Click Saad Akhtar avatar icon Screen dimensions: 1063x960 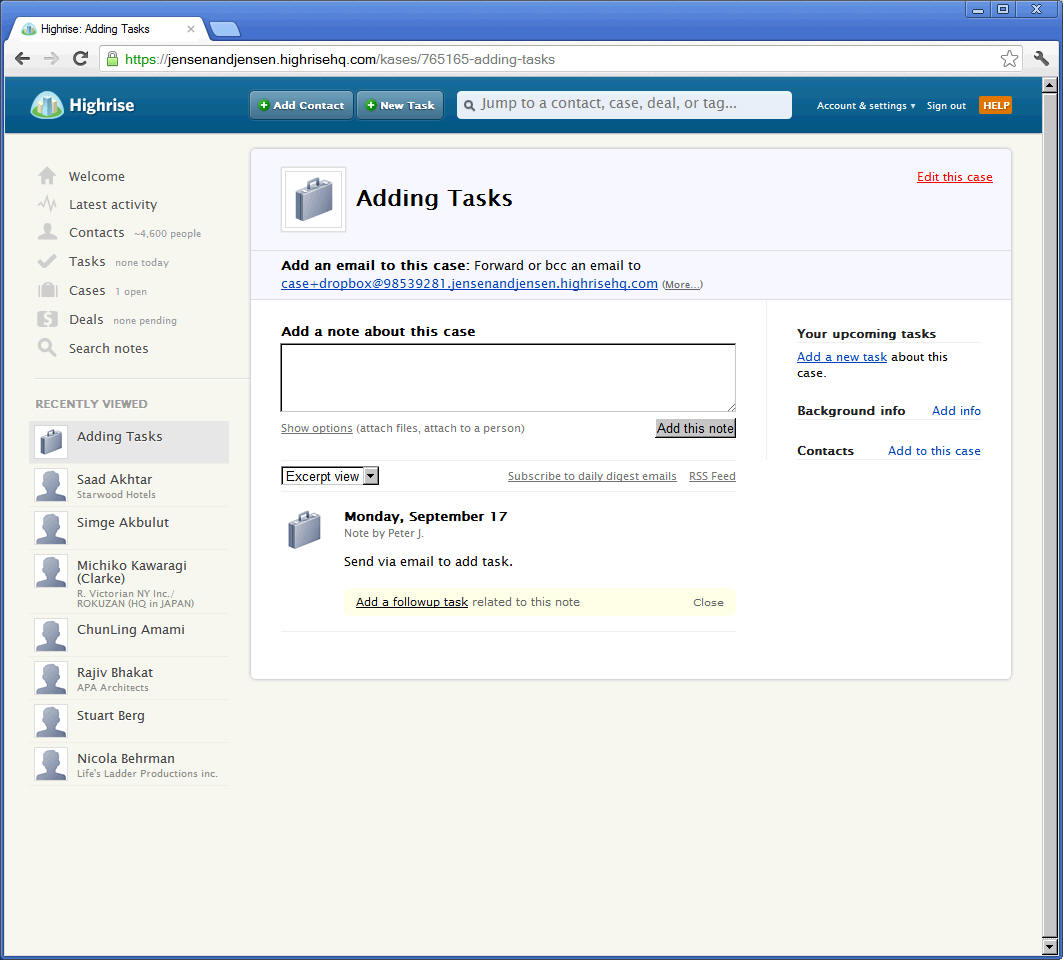51,485
